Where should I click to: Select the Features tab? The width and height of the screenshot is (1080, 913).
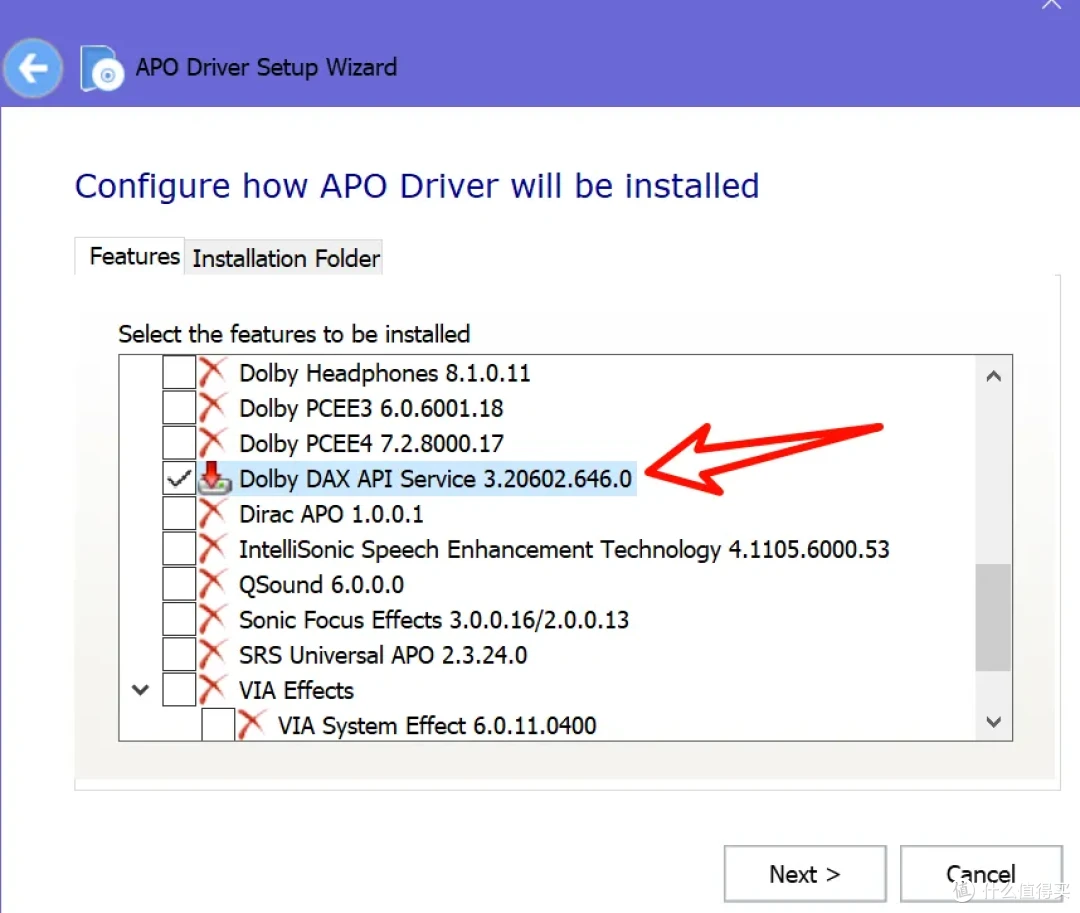(134, 256)
